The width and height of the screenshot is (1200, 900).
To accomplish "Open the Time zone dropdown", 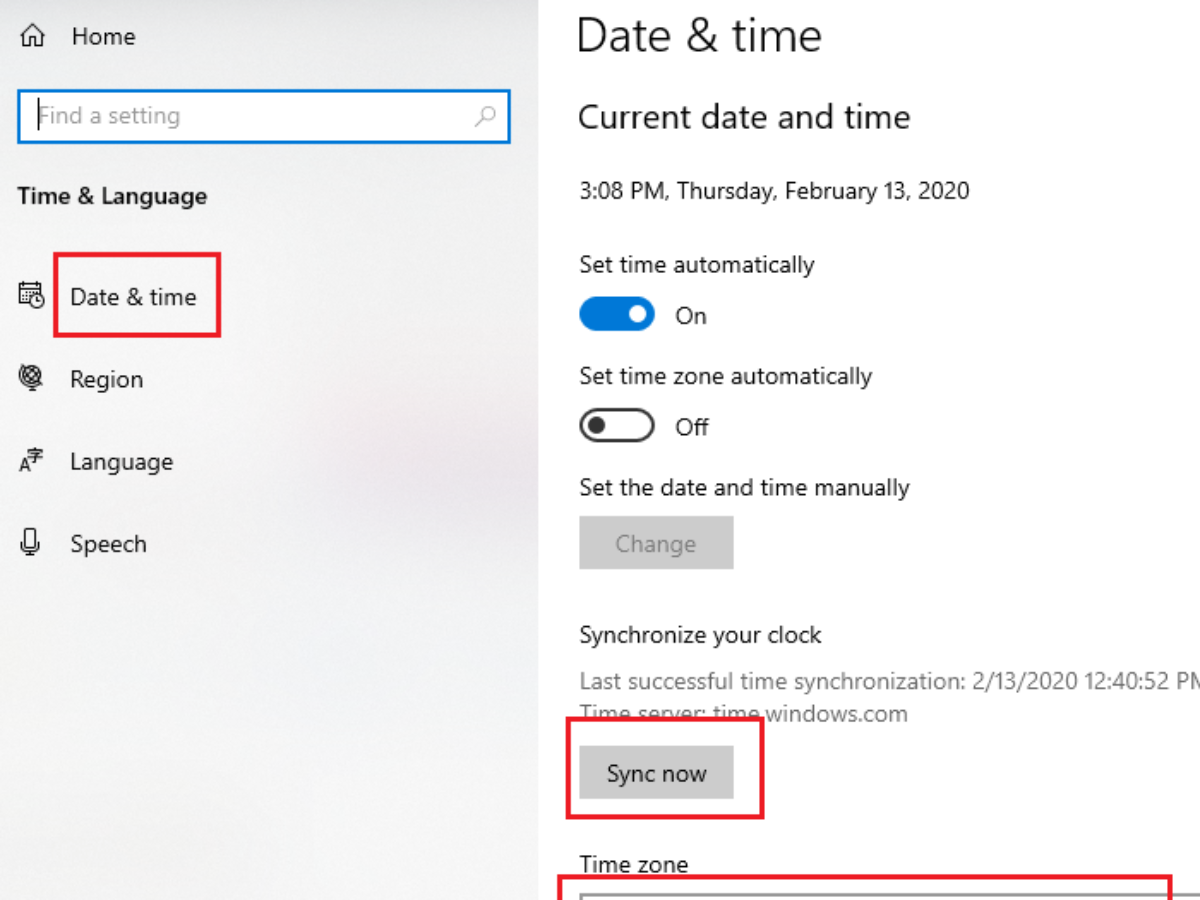I will coord(870,890).
